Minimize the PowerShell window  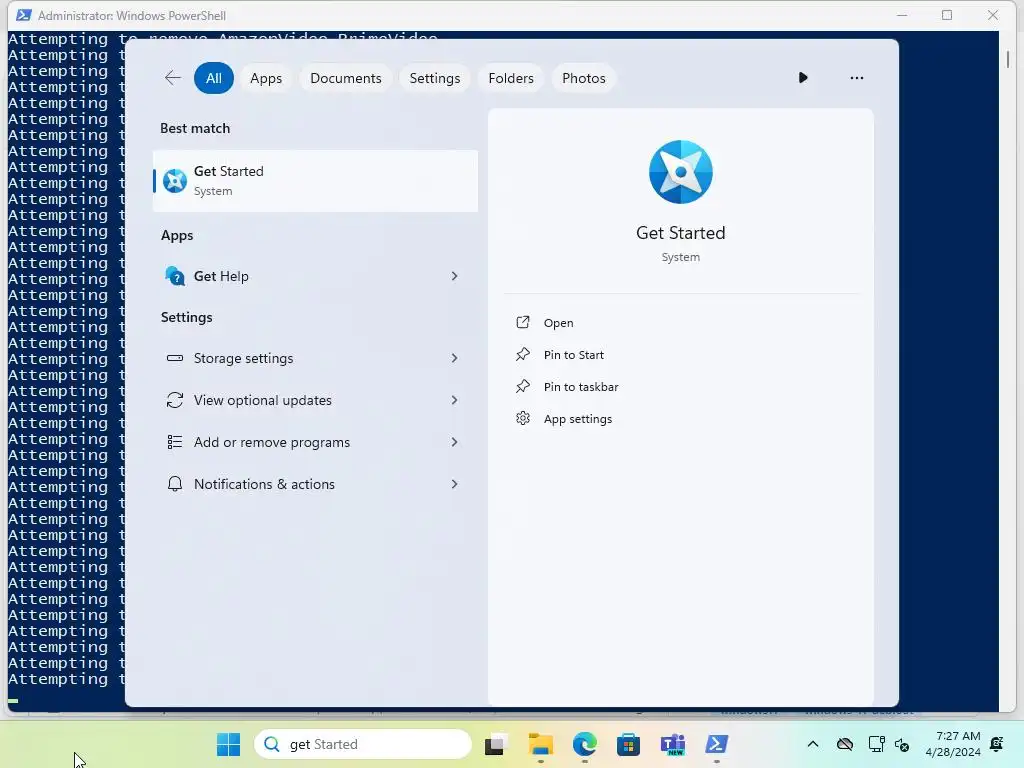(x=902, y=15)
